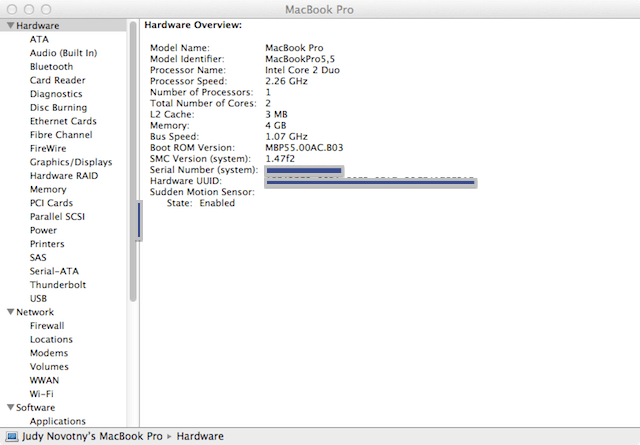Collapse the Software section disclosure triangle
Screen dimensions: 640x445
(x=11, y=407)
